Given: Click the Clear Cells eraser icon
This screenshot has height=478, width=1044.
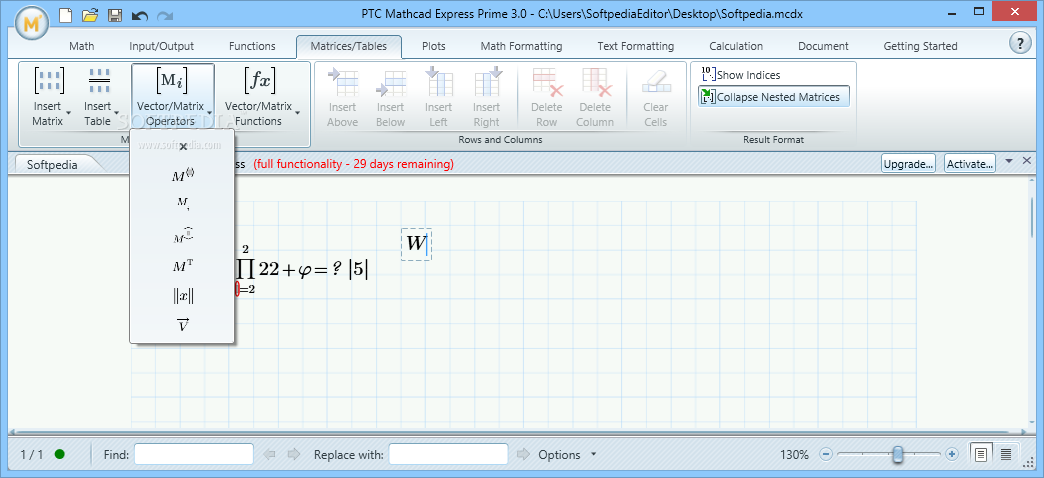Looking at the screenshot, I should 656,82.
